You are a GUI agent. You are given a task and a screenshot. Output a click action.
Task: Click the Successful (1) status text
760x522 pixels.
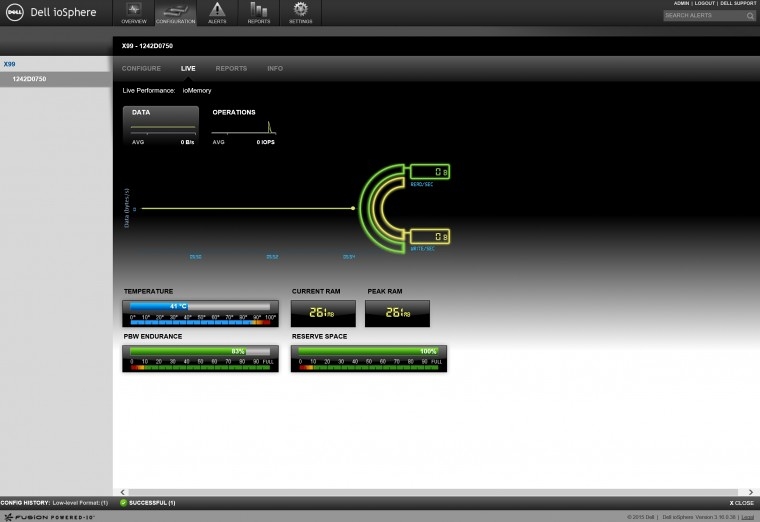pyautogui.click(x=152, y=503)
